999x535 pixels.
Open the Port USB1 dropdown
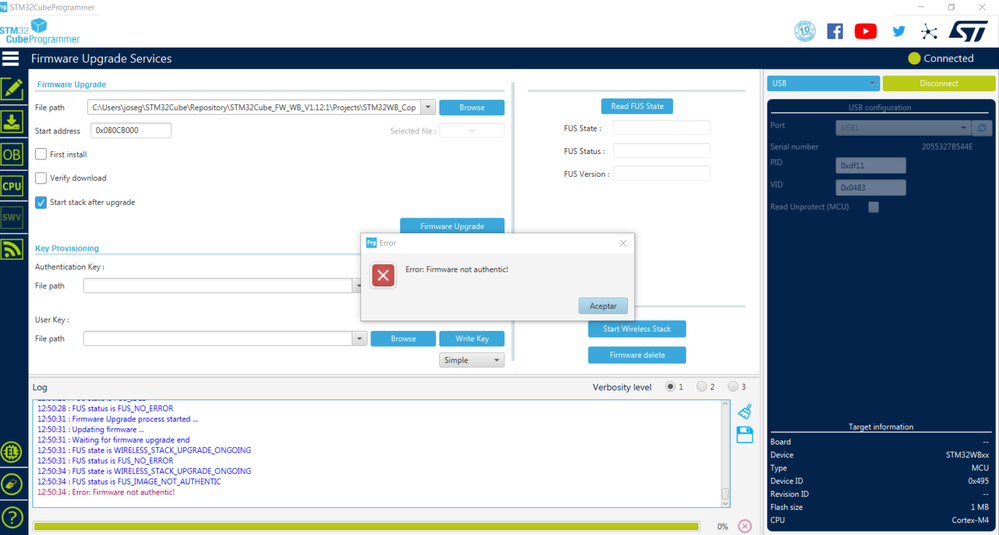(903, 128)
